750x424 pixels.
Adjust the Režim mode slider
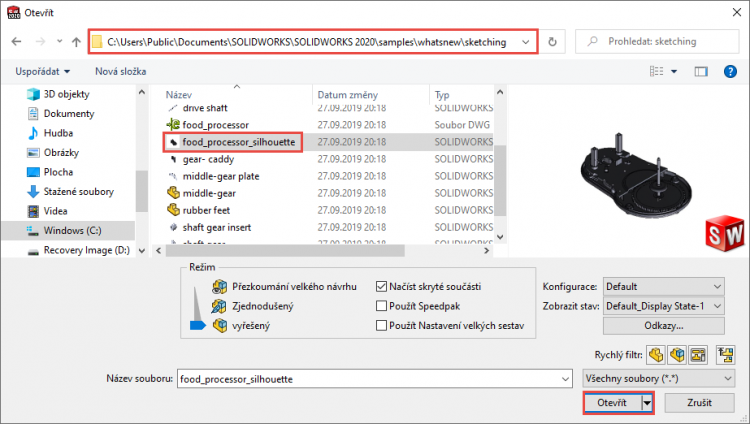tap(197, 326)
